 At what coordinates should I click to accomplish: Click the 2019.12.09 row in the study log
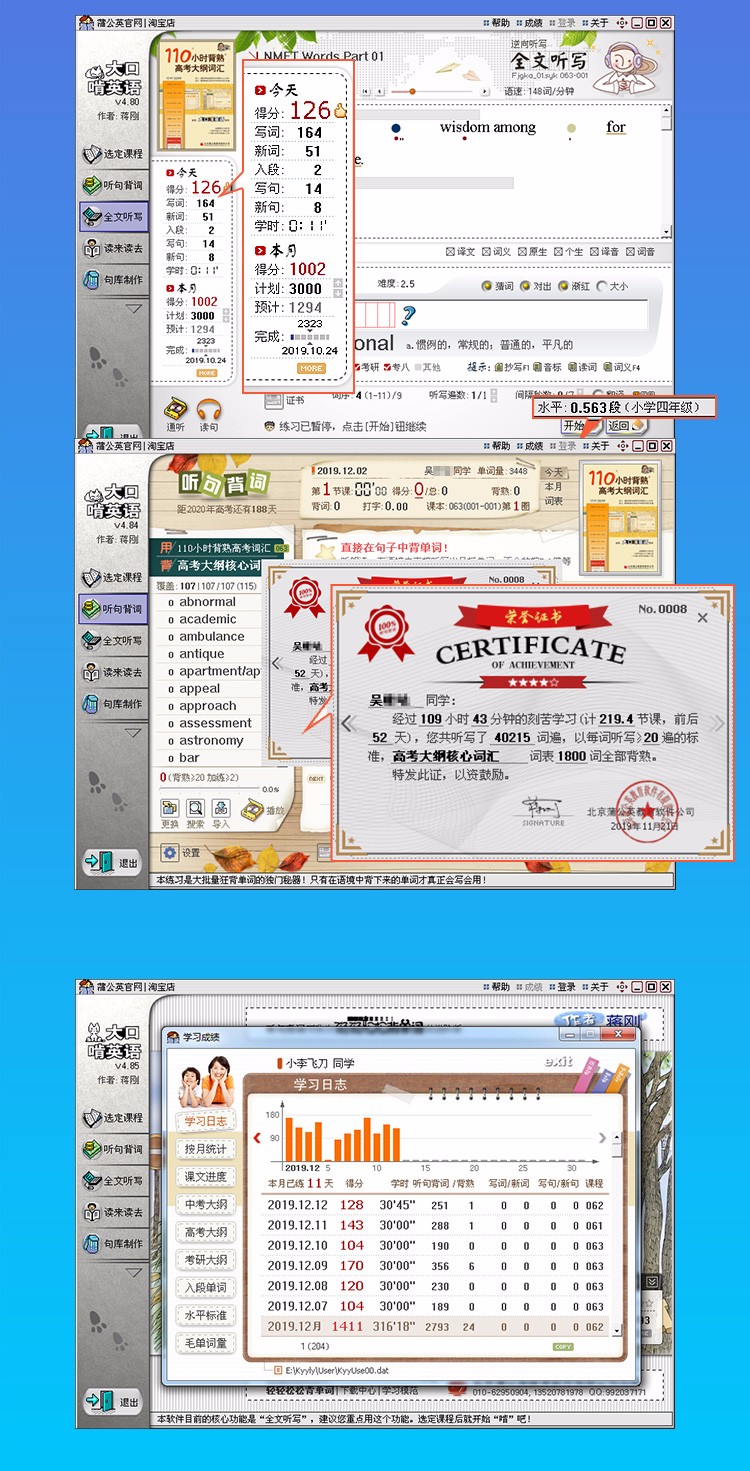[434, 1266]
